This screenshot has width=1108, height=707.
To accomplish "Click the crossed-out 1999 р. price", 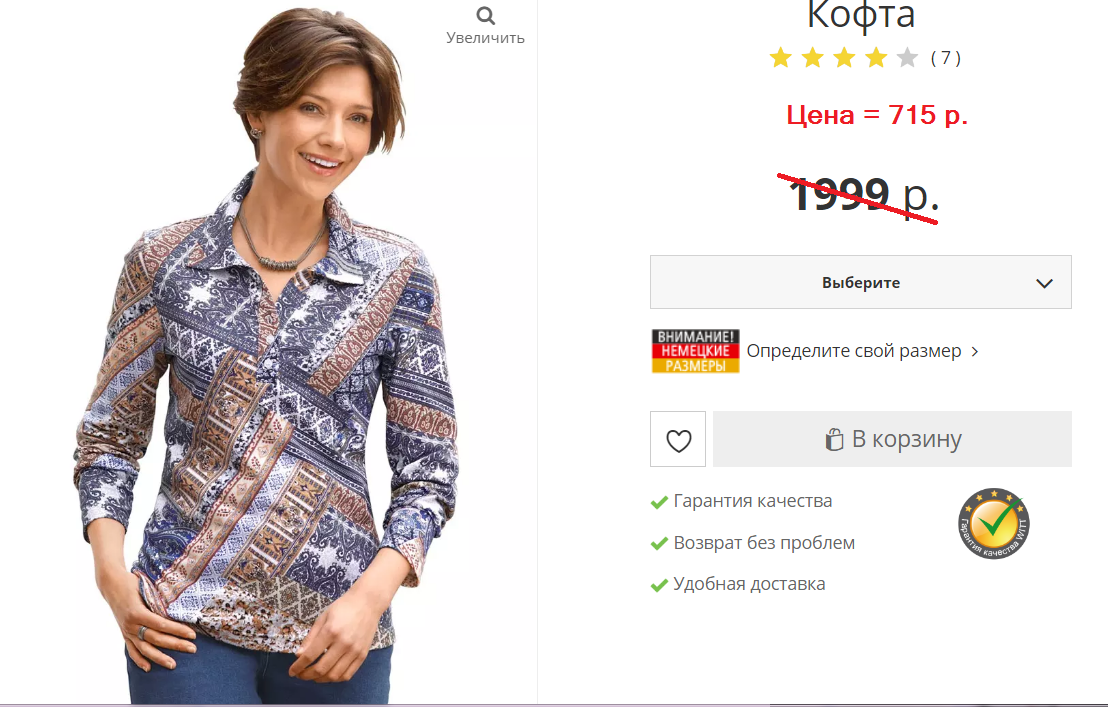I will coord(863,194).
